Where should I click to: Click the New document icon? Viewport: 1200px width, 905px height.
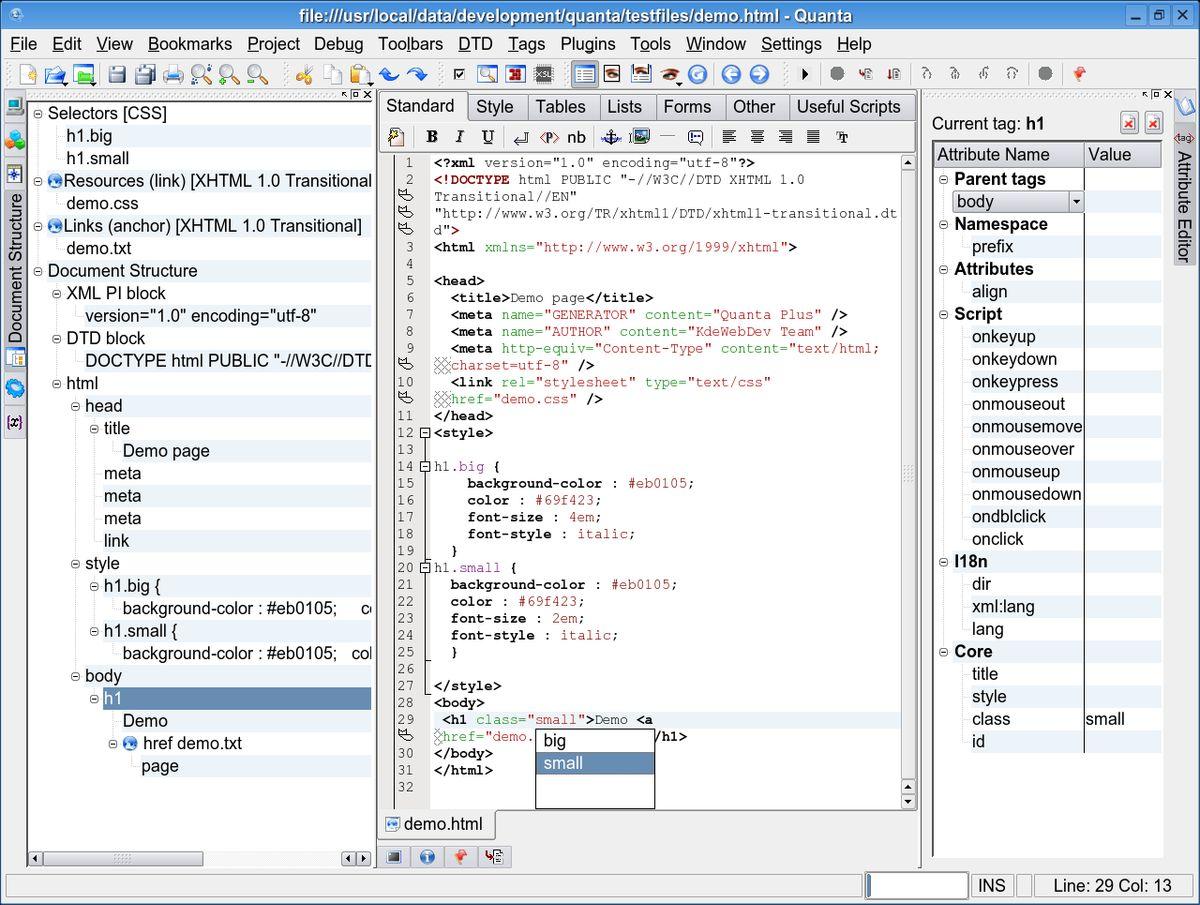28,74
